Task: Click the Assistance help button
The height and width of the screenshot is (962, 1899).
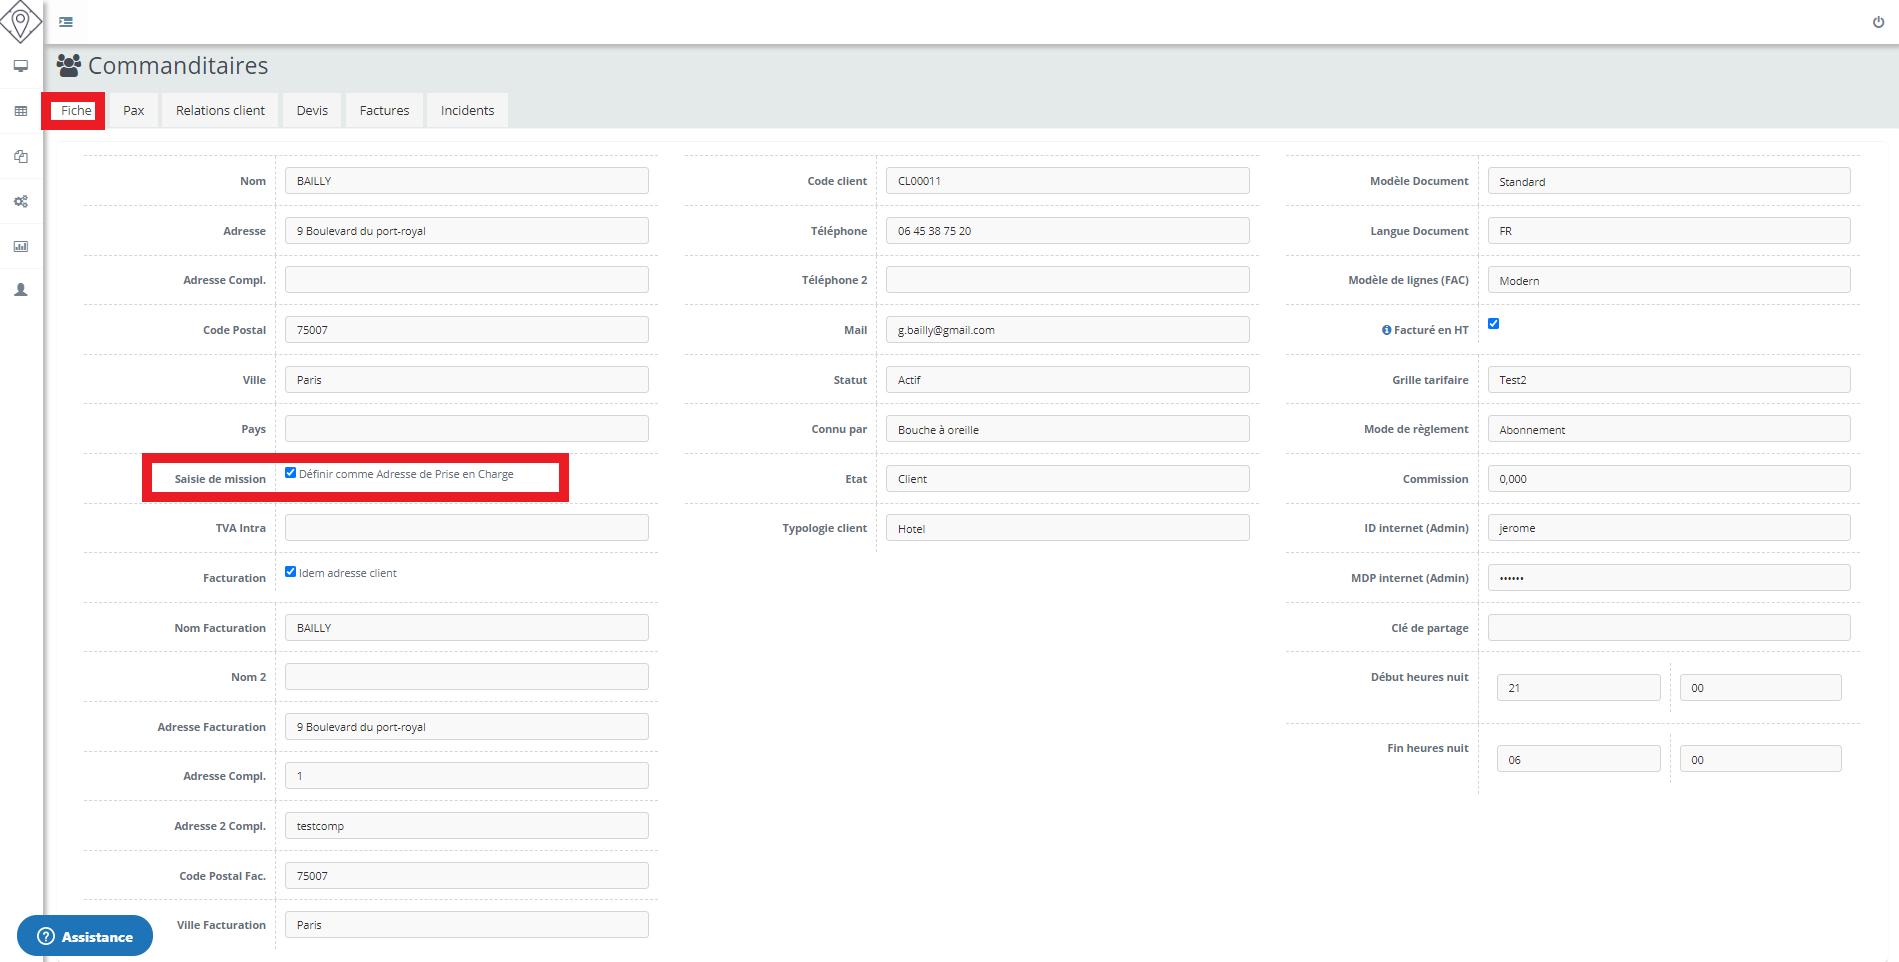Action: [85, 936]
